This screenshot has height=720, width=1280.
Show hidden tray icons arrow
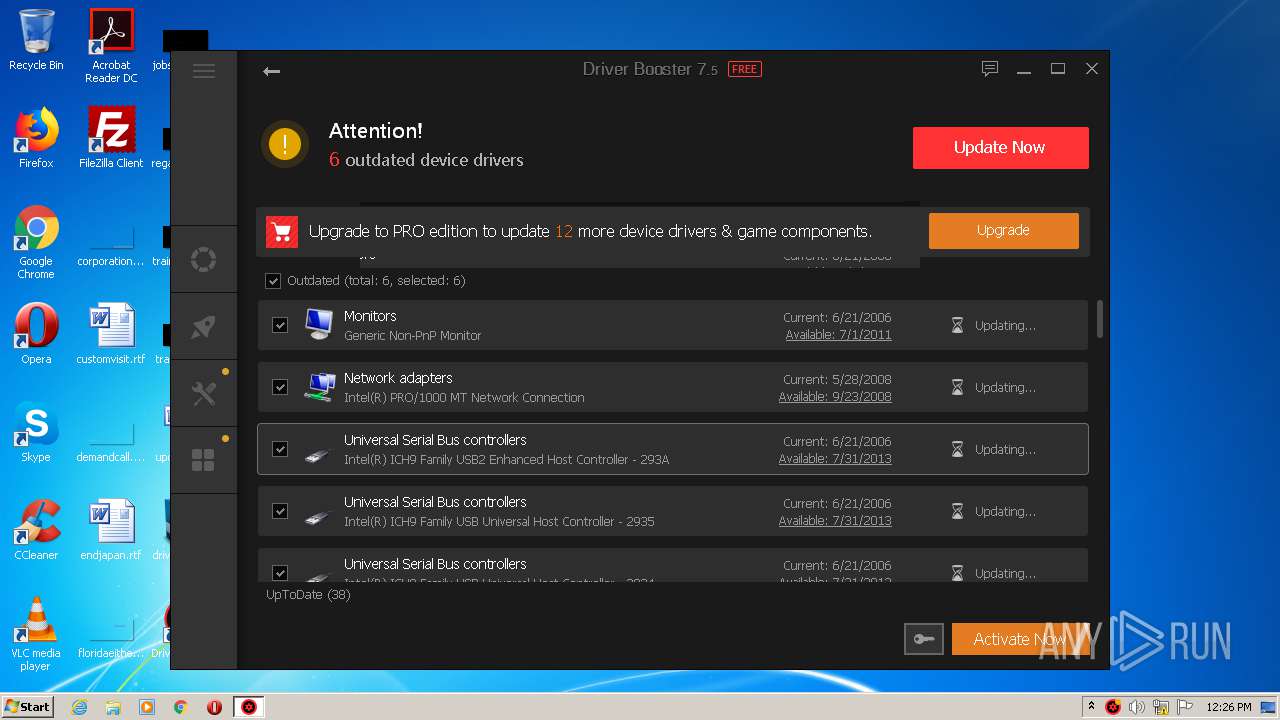pyautogui.click(x=1091, y=707)
